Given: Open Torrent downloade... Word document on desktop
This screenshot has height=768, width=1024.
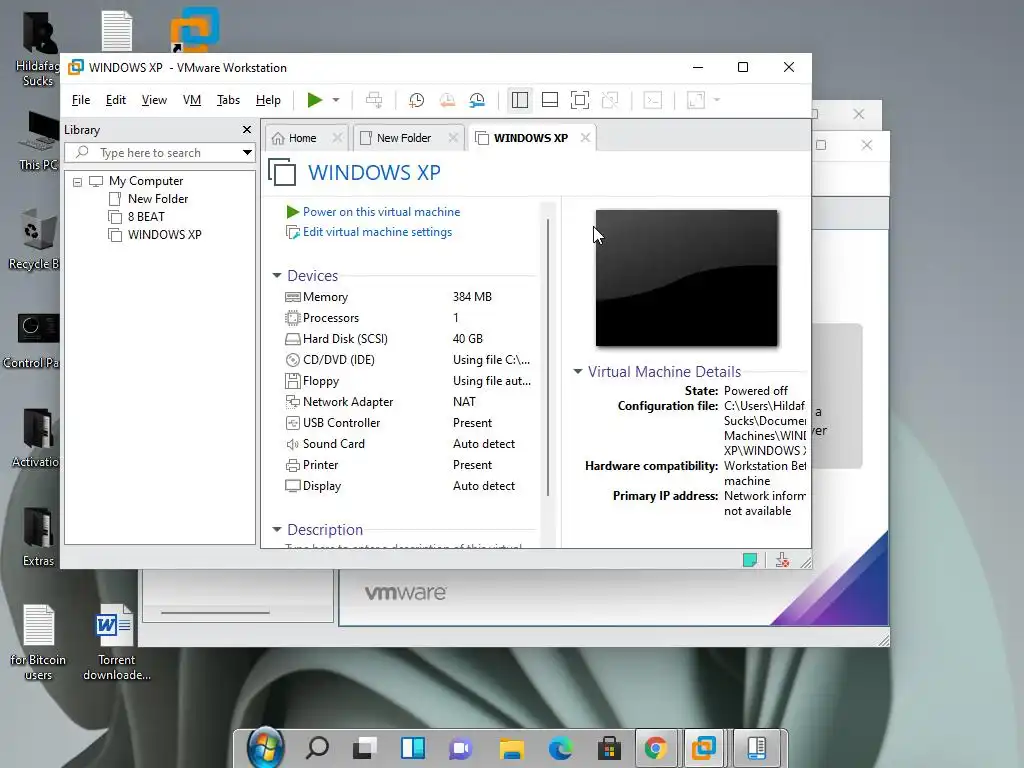Looking at the screenshot, I should coord(117,642).
